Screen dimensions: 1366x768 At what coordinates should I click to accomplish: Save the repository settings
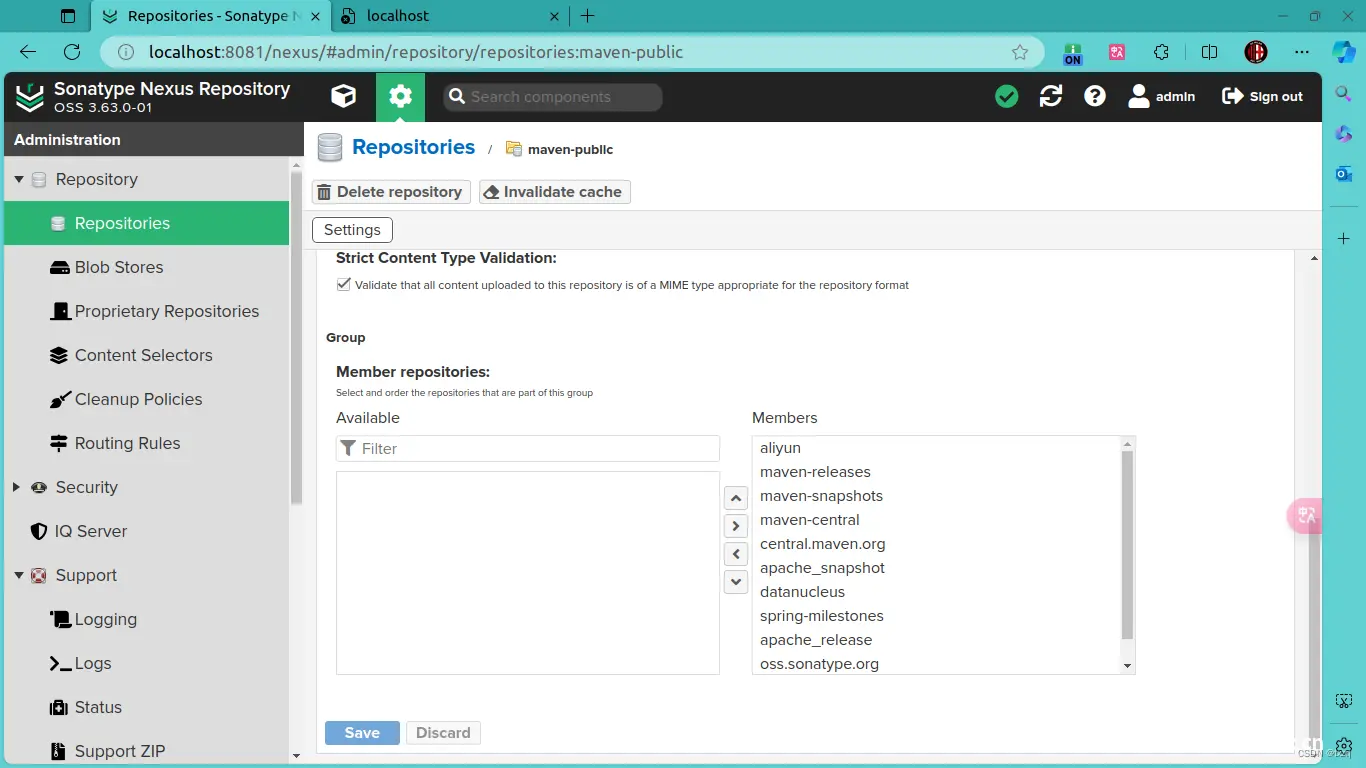point(362,733)
